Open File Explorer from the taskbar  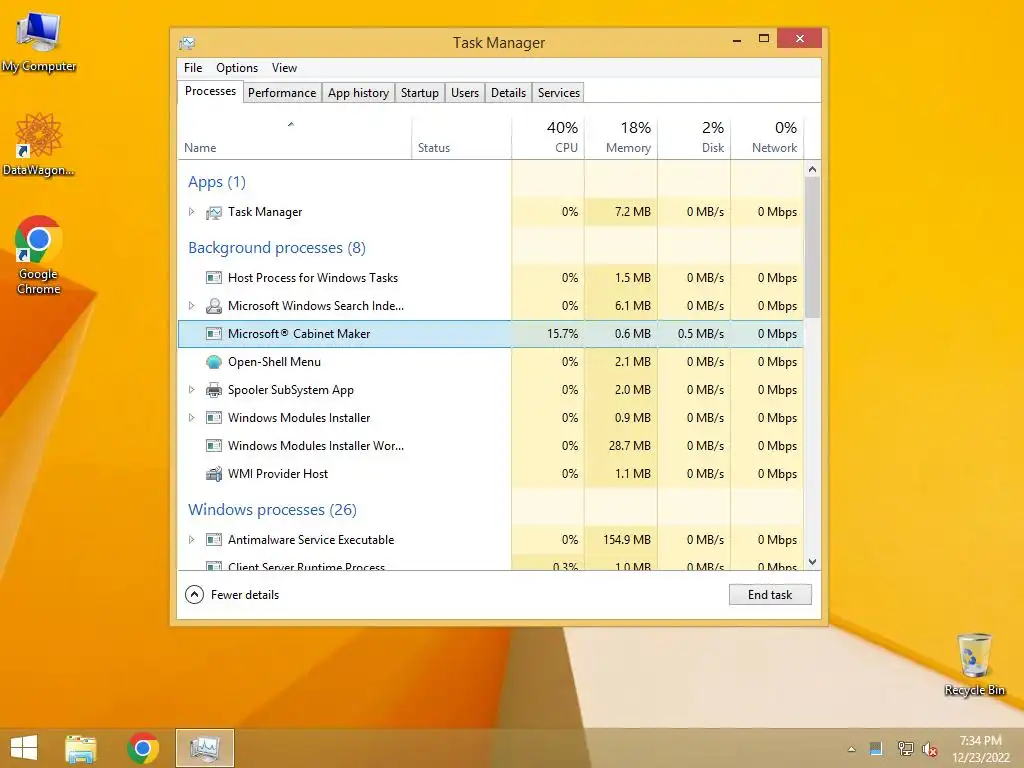coord(80,748)
